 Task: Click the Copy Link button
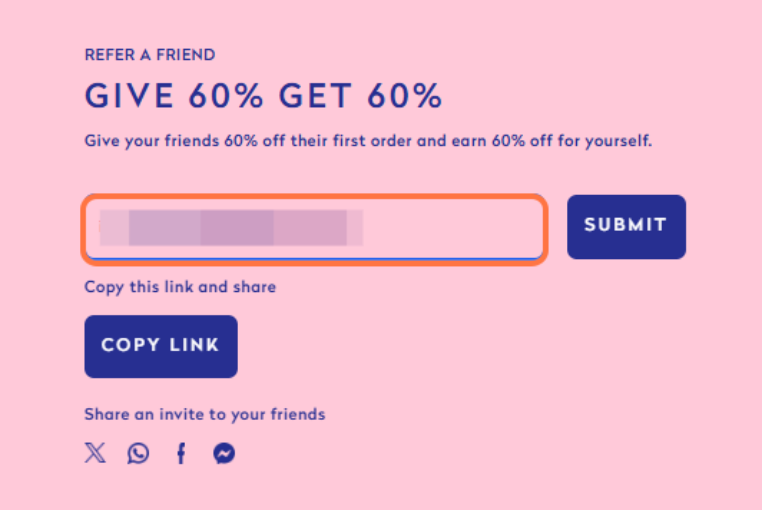click(161, 346)
